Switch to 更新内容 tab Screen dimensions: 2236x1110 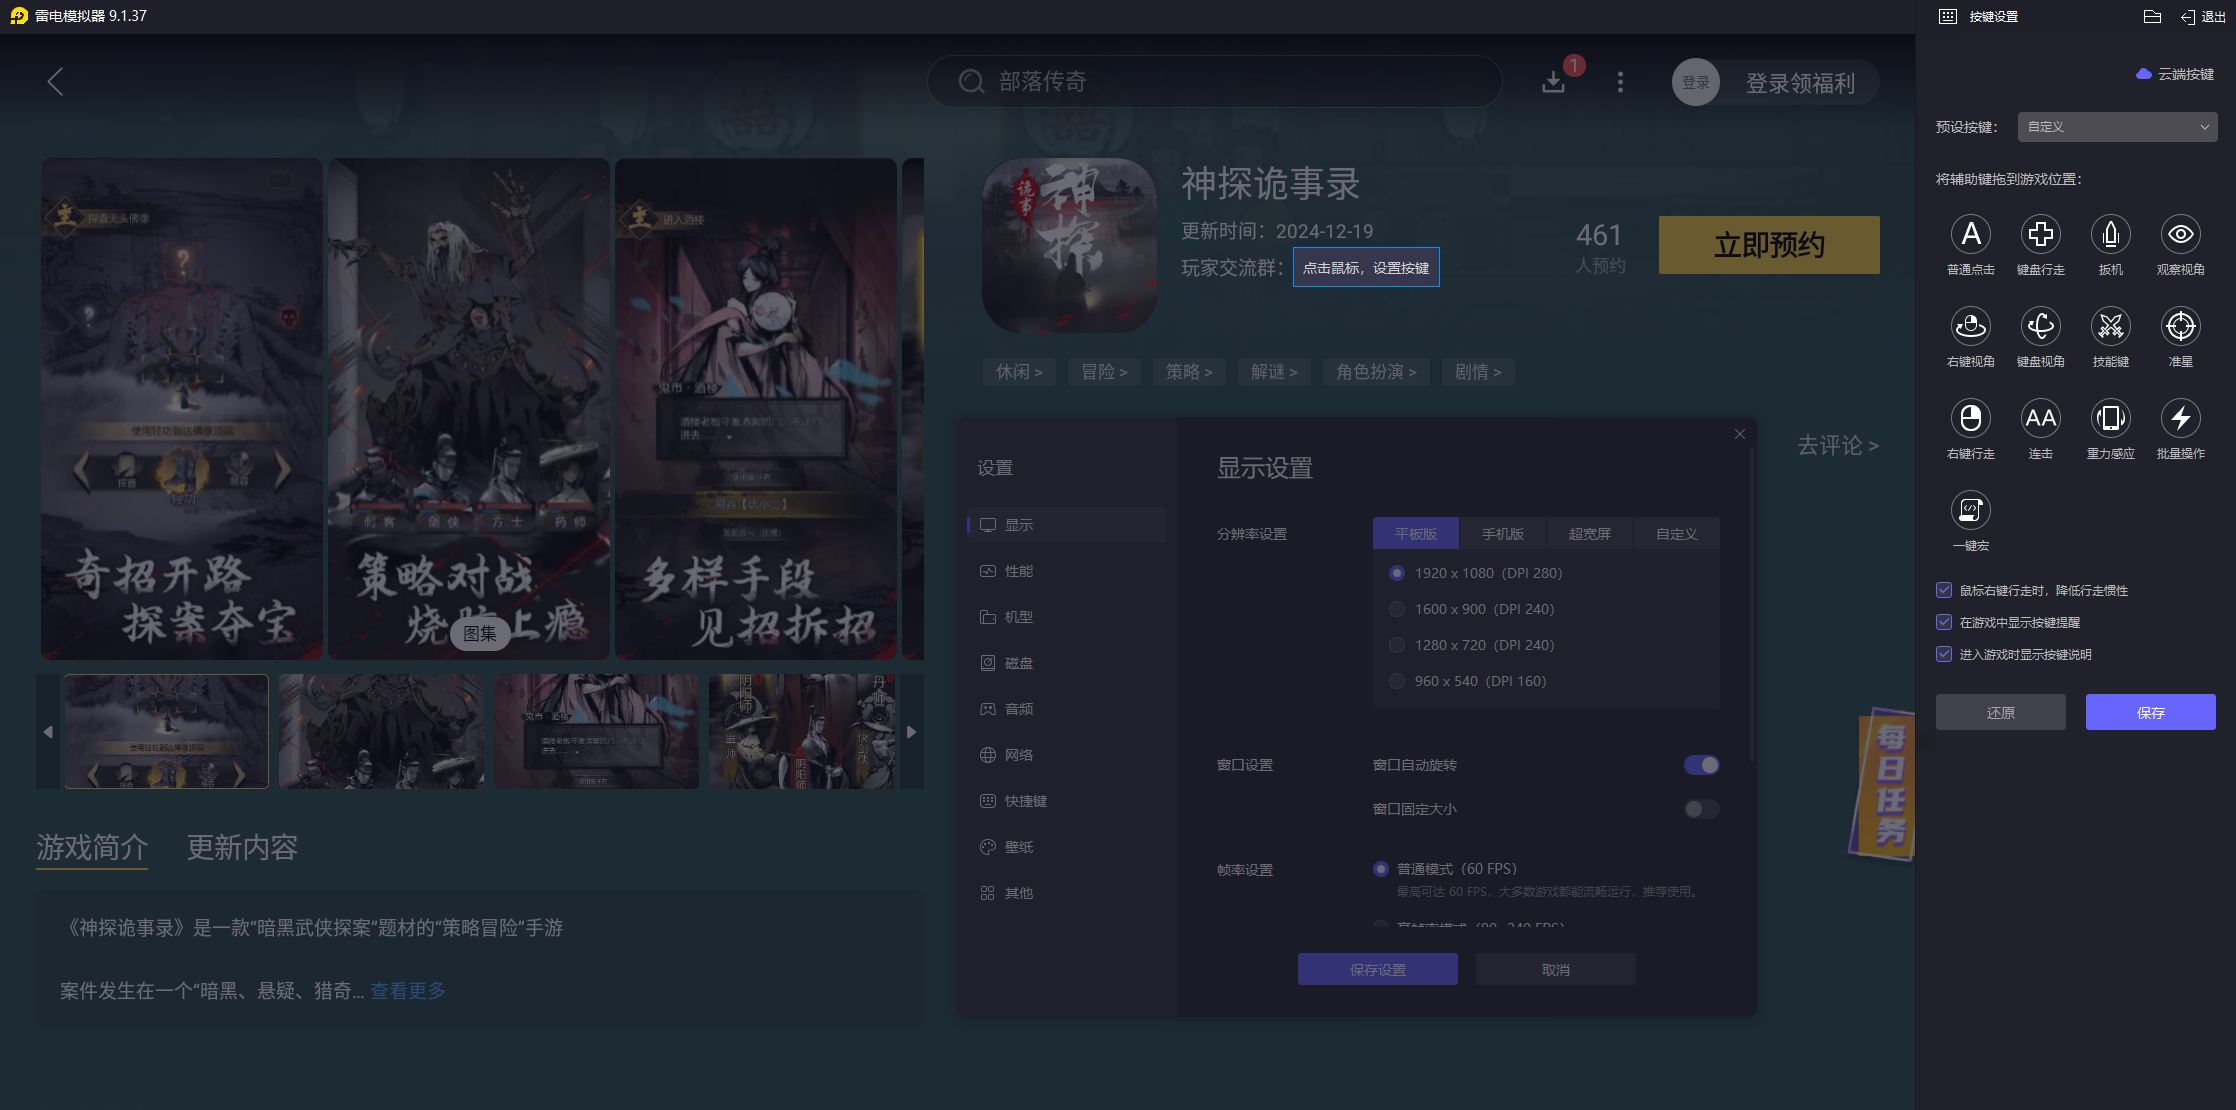click(x=242, y=848)
